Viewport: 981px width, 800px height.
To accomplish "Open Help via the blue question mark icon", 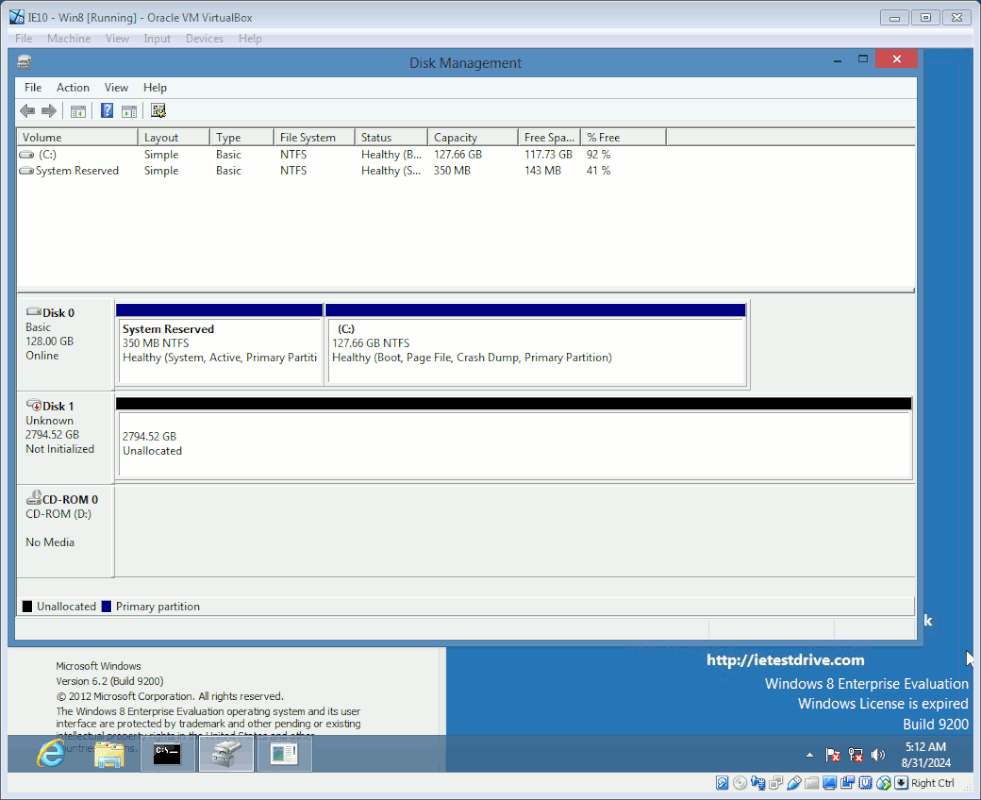I will [107, 111].
